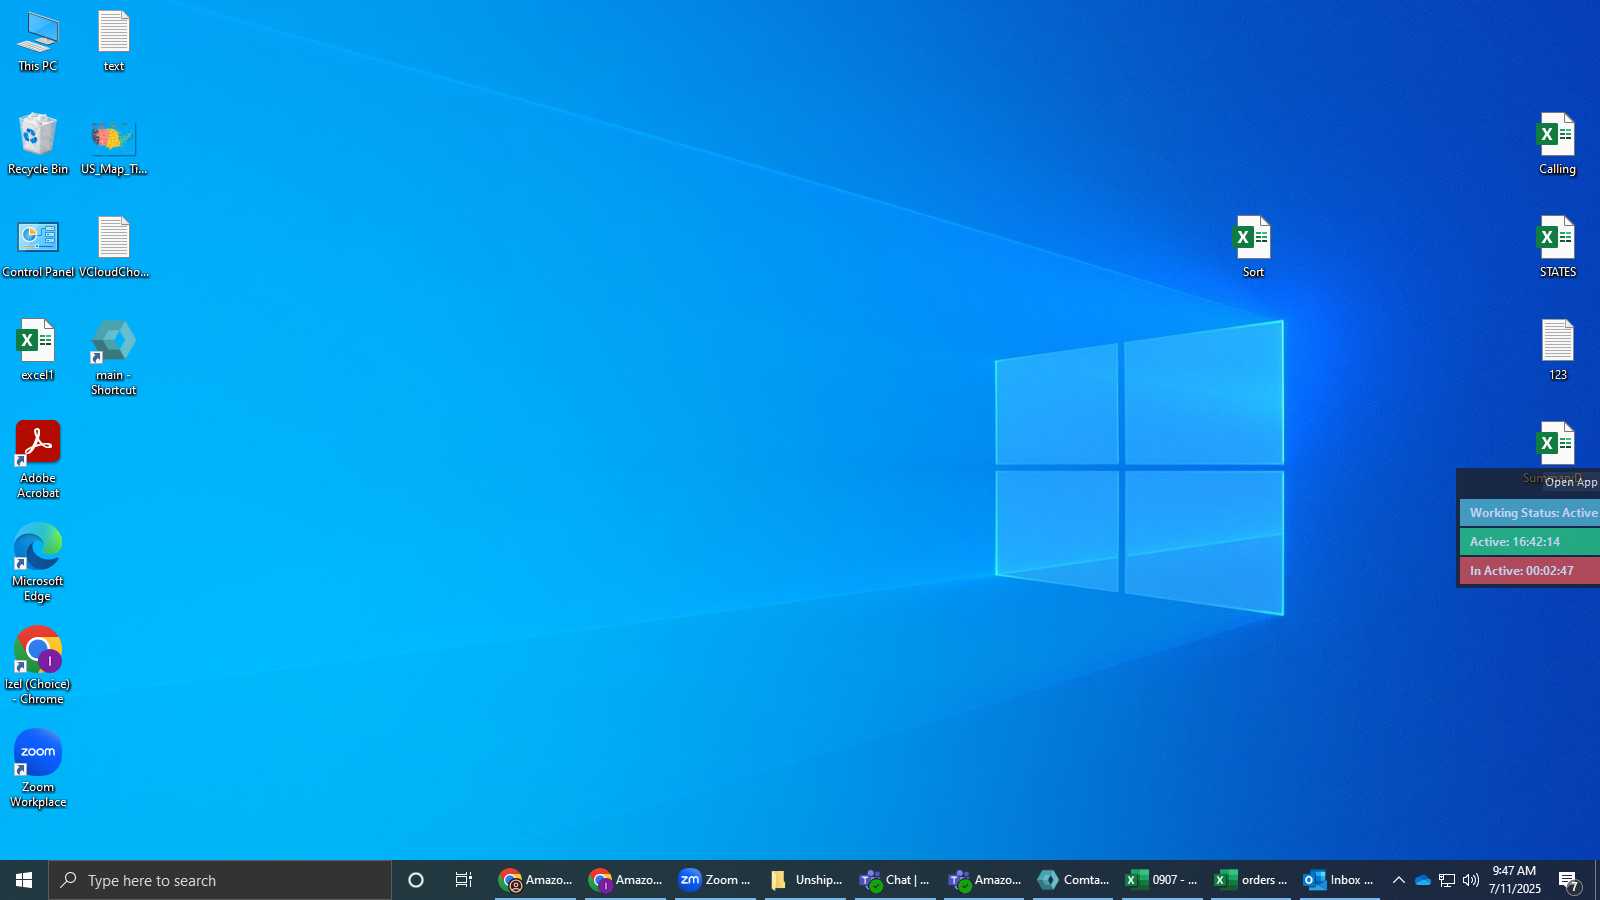Switch to Outlook Inbox taskbar window
1600x900 pixels.
pyautogui.click(x=1340, y=880)
